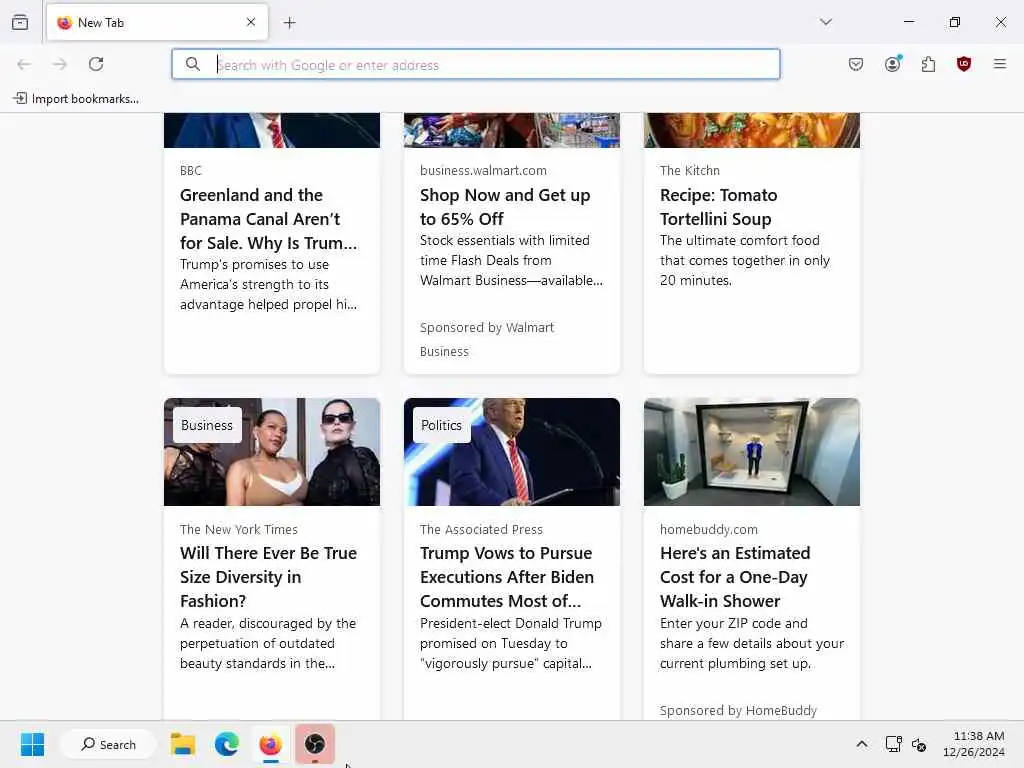Open the clock showing 11:38 AM
1024x768 pixels.
974,744
